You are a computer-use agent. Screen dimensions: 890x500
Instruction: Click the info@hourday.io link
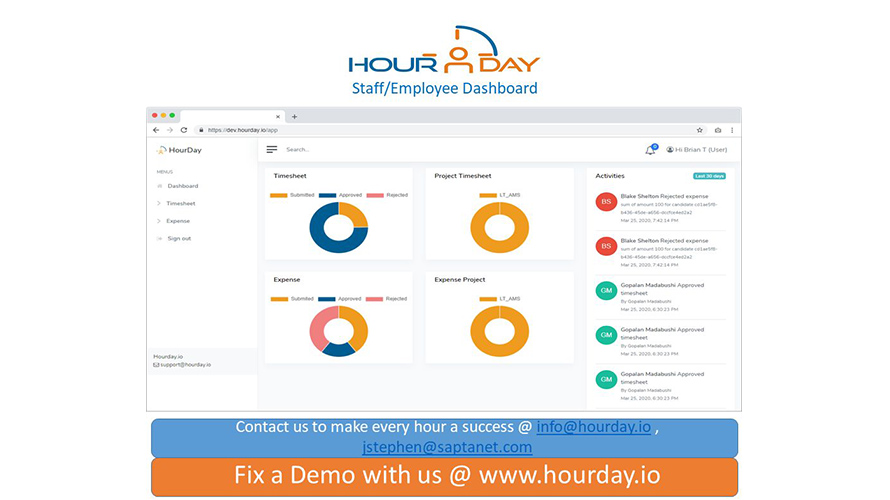[594, 427]
